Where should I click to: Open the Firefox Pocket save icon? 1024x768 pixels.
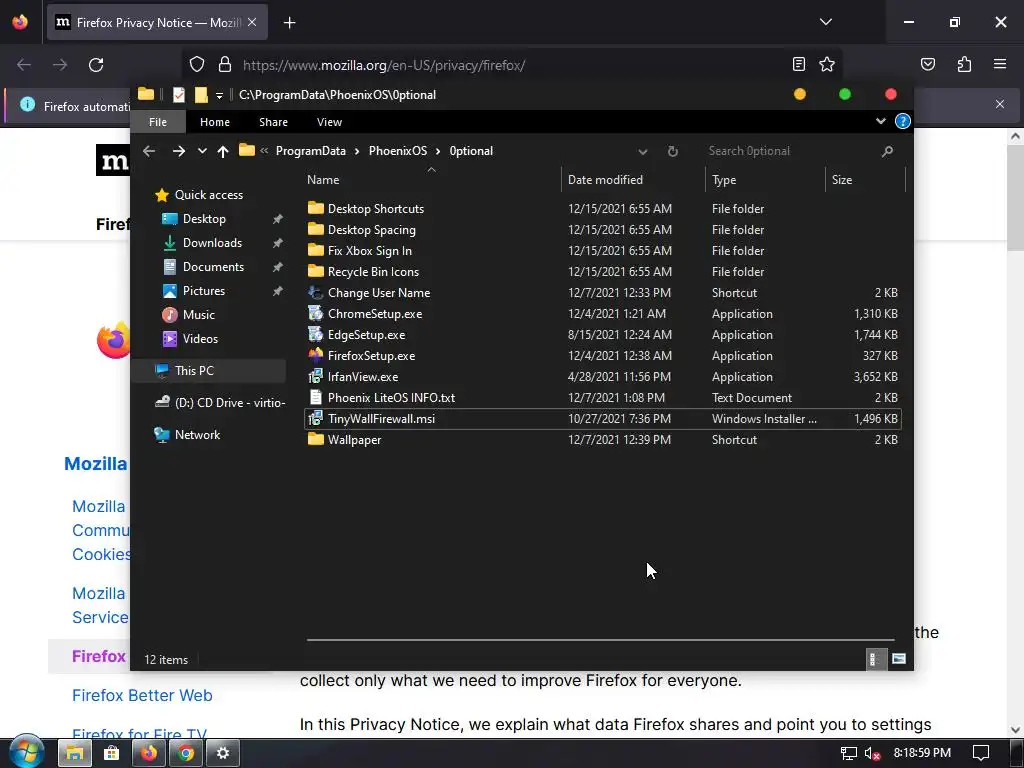(927, 64)
